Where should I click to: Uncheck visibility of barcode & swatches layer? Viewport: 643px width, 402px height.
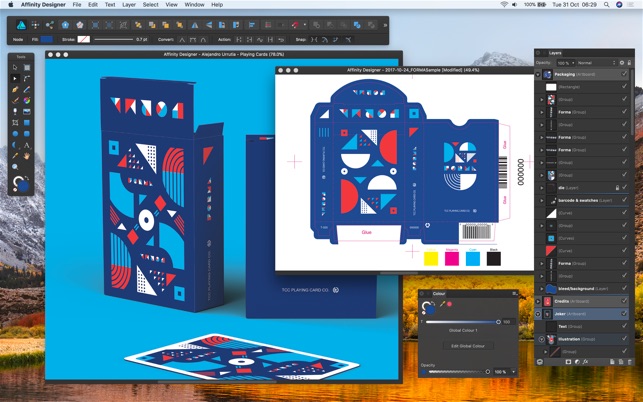[x=624, y=200]
